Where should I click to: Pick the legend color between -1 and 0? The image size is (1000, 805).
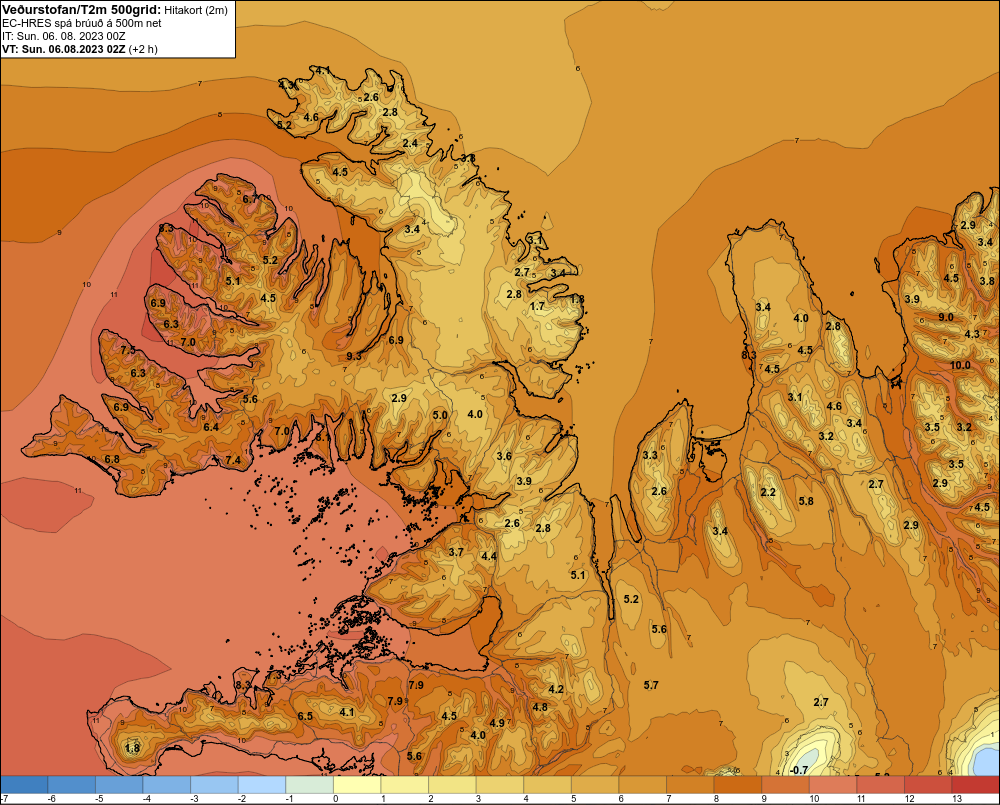(x=310, y=785)
